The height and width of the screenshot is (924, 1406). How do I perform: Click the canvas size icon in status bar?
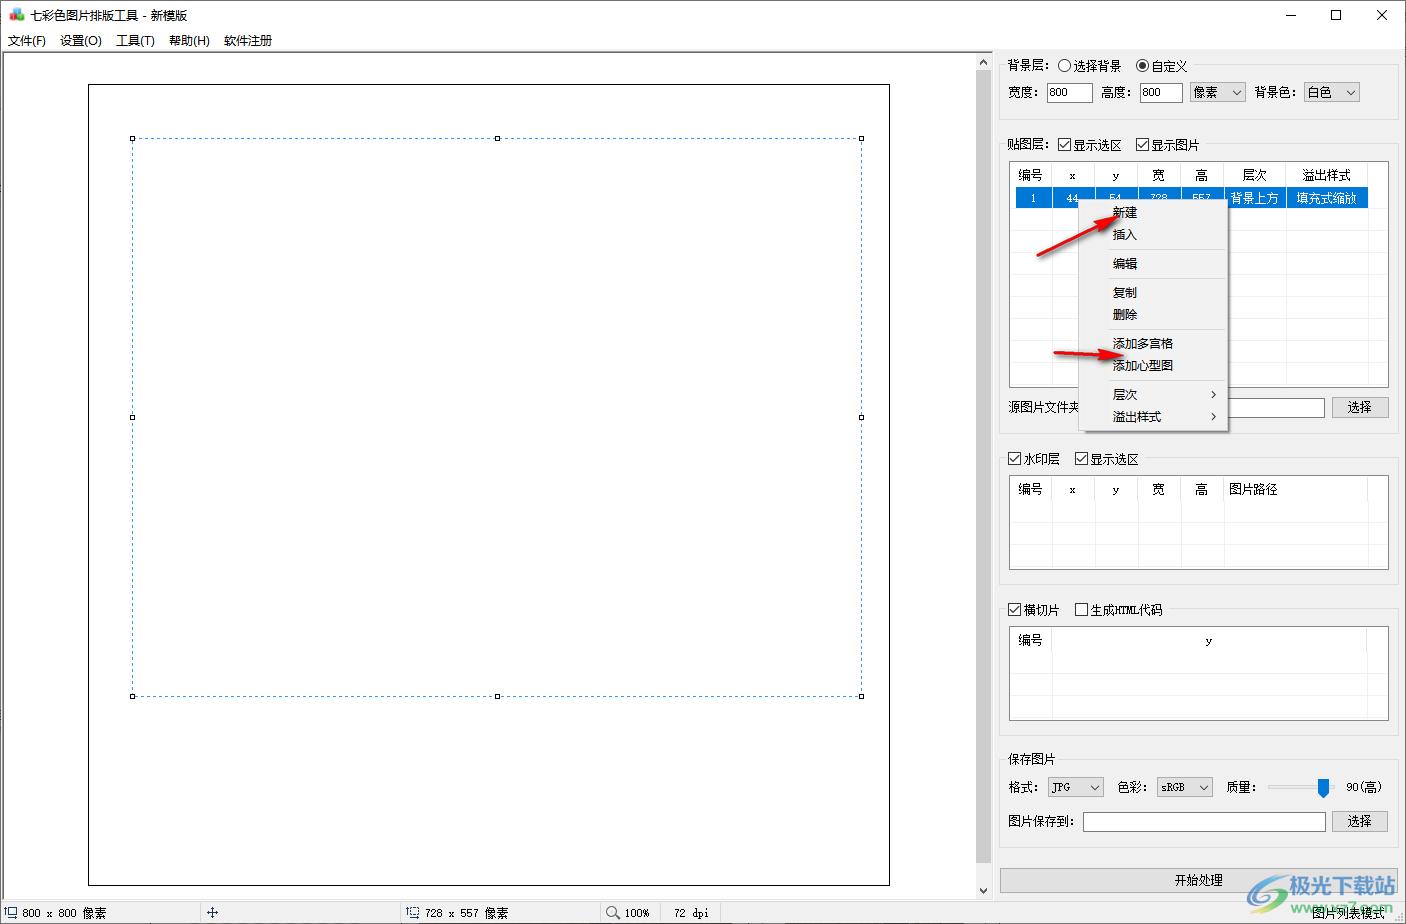(11, 912)
